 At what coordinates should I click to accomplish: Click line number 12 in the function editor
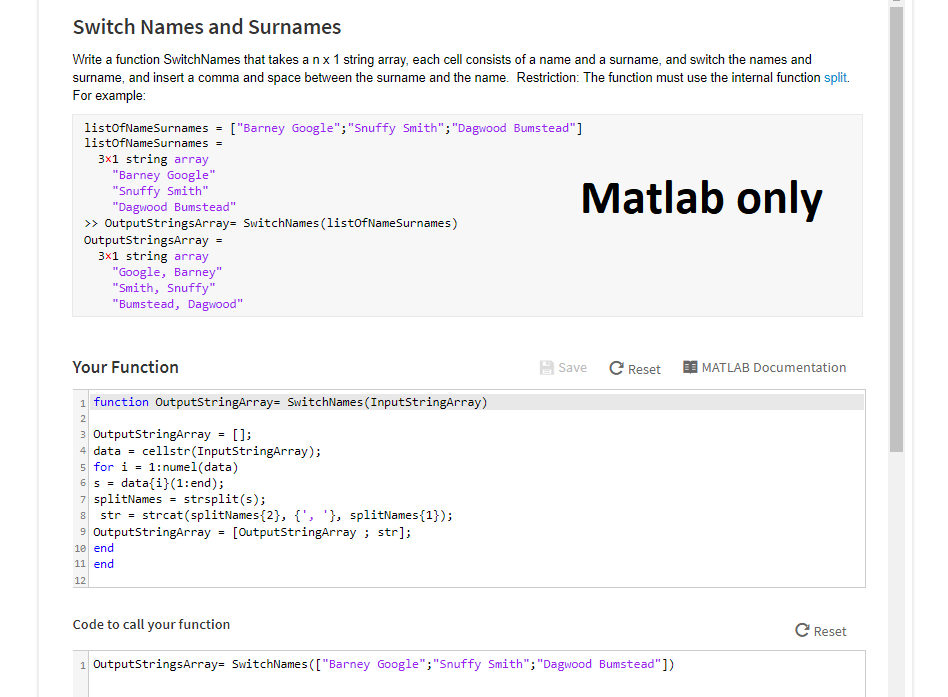(81, 579)
